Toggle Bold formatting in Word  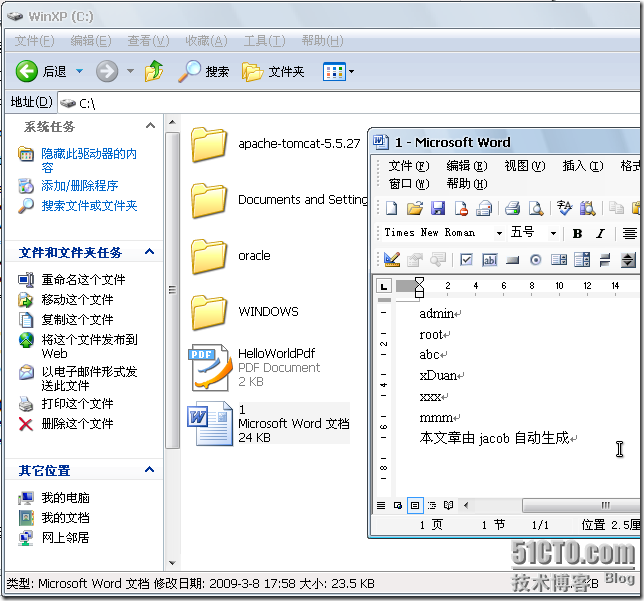click(x=577, y=233)
